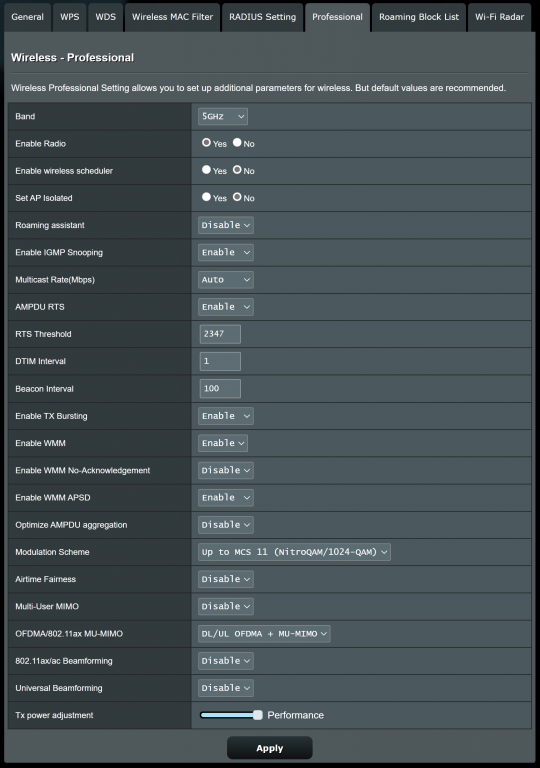The image size is (540, 768).
Task: Open the Wi-Fi Radar tab
Action: 499,17
